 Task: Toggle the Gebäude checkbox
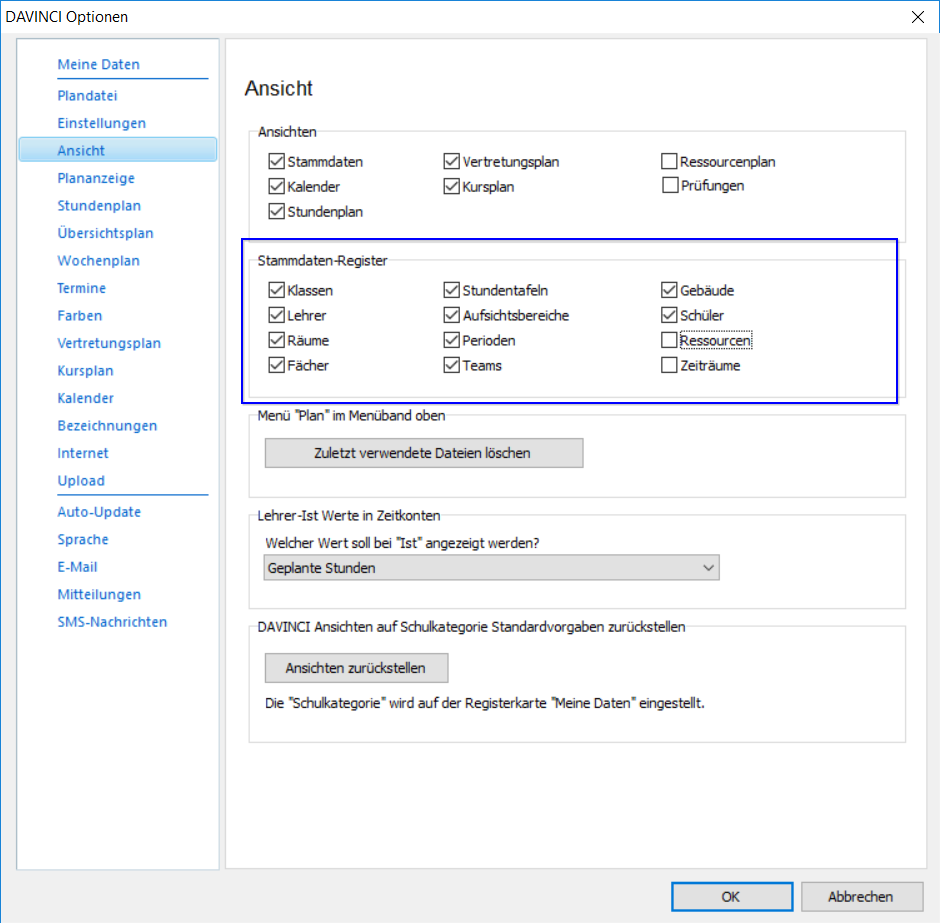(x=669, y=290)
